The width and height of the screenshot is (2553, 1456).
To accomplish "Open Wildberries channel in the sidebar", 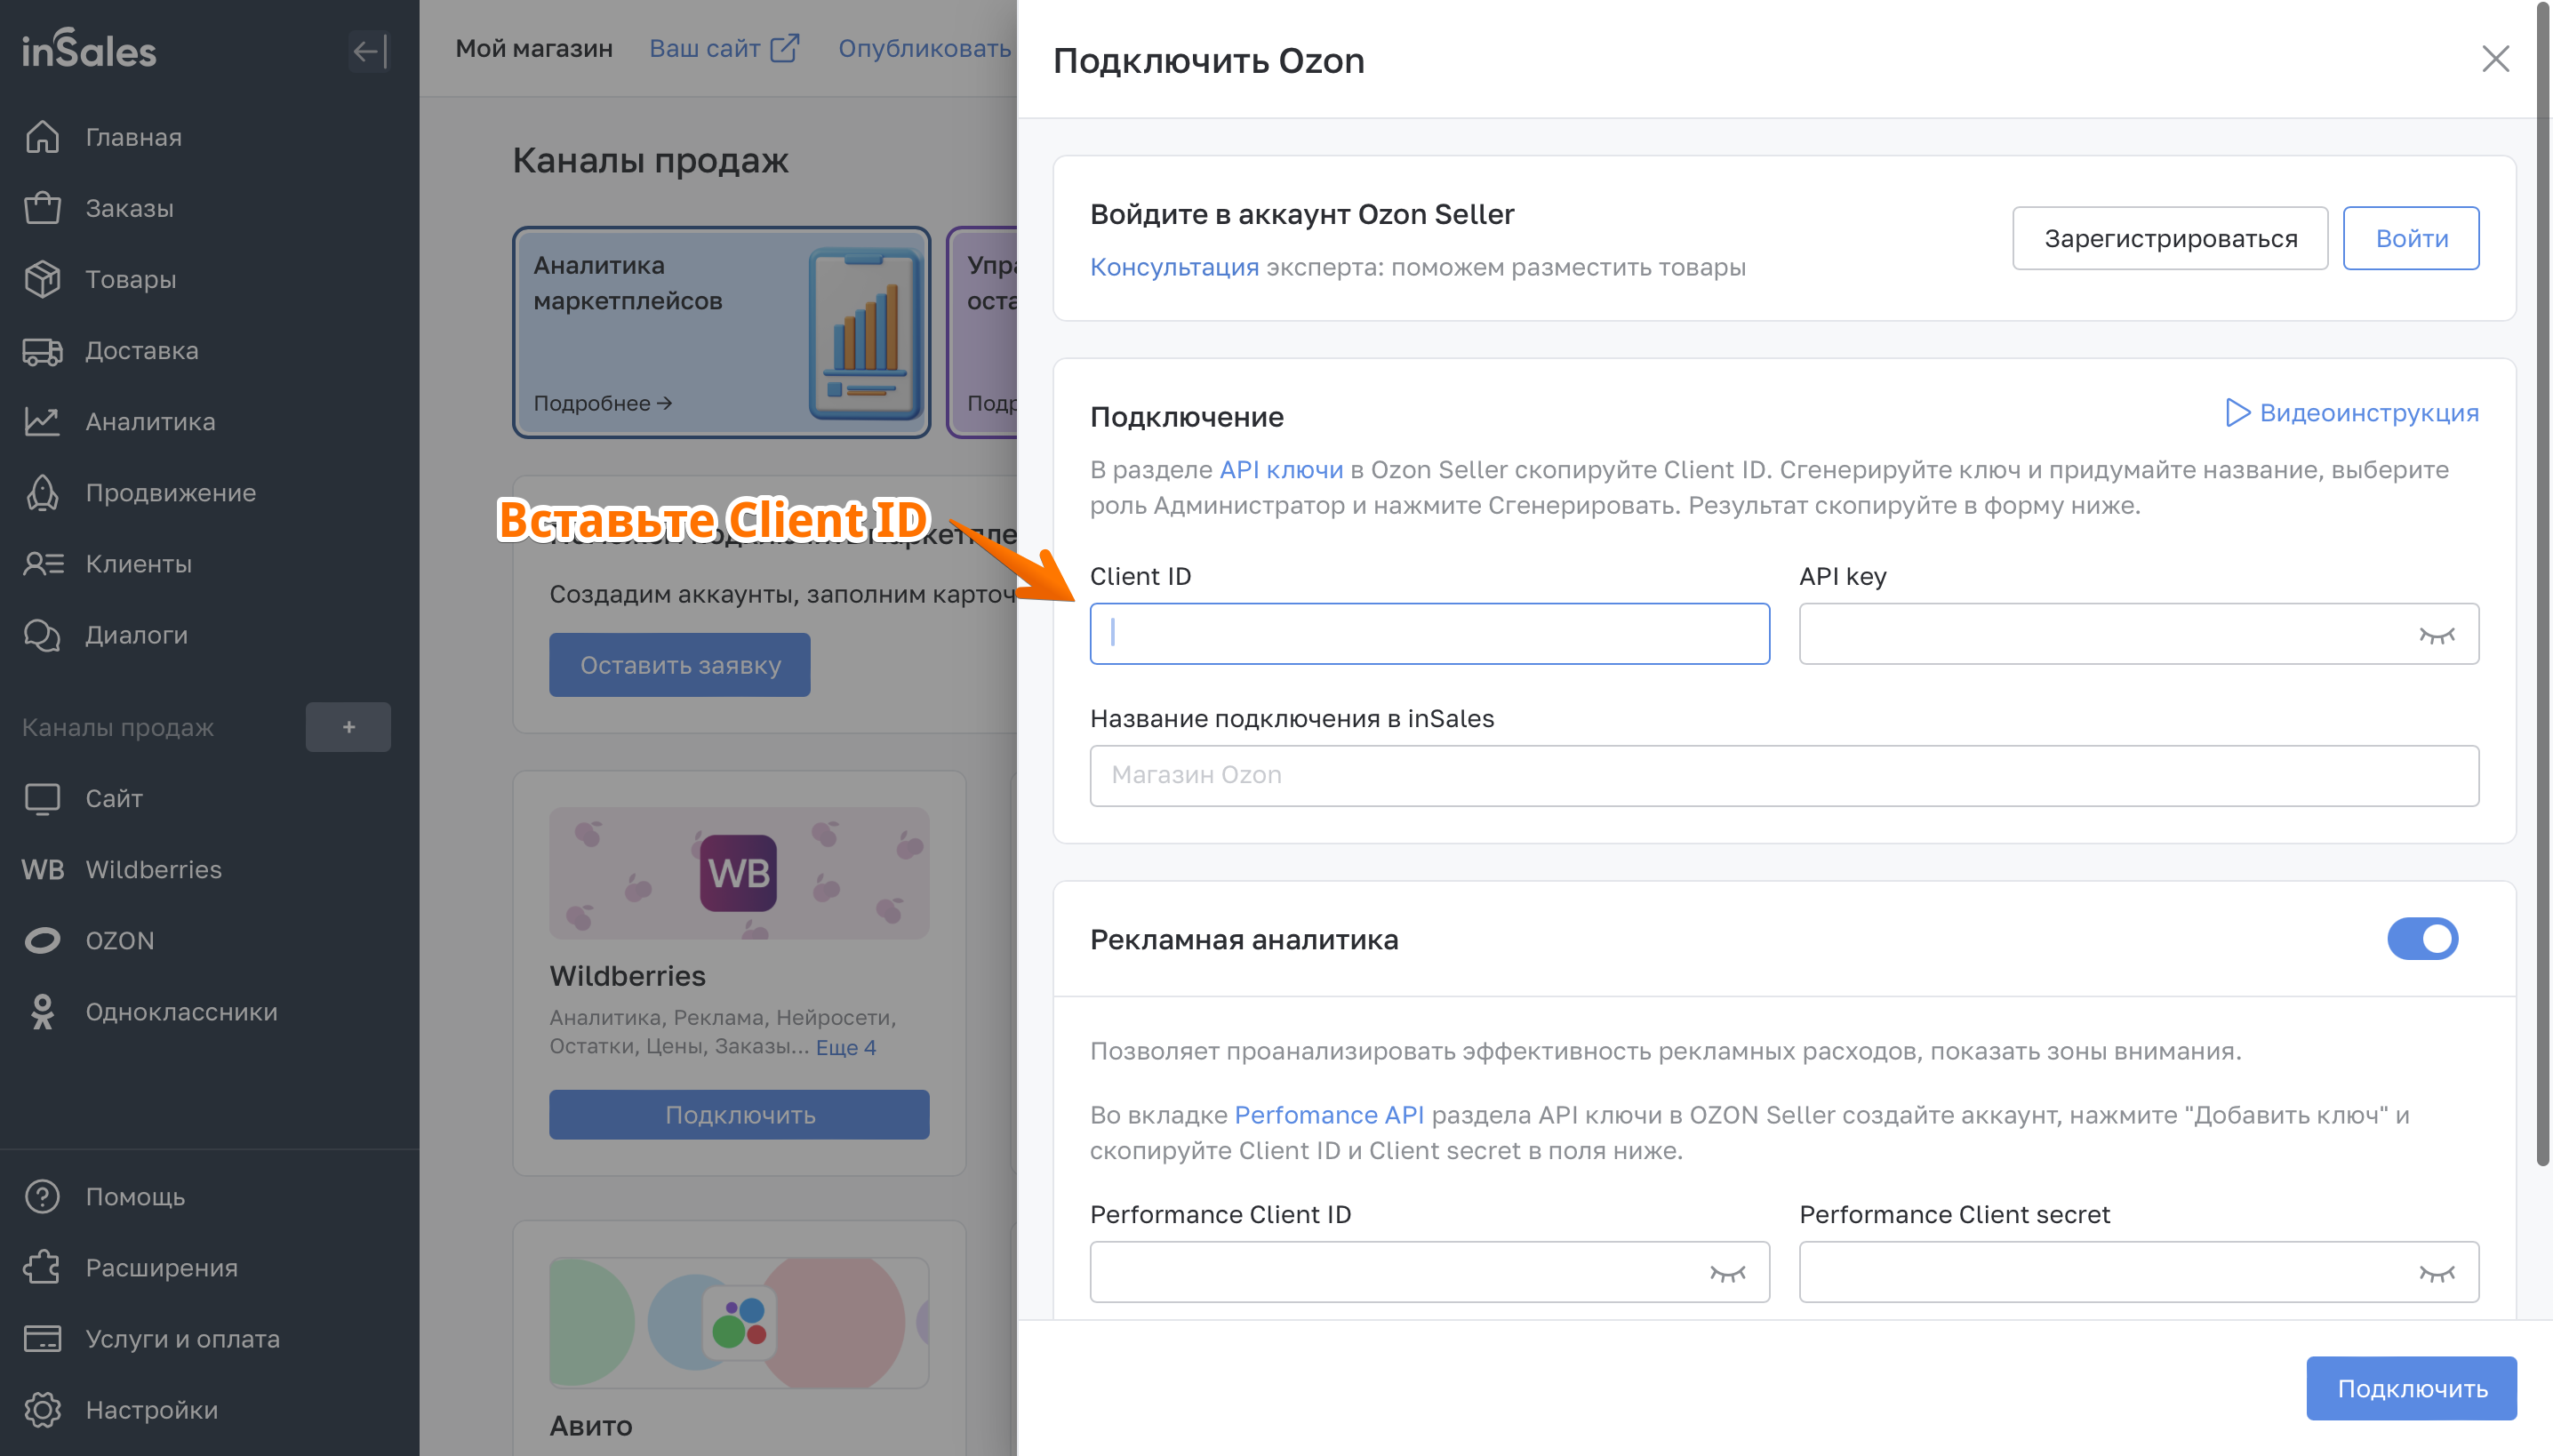I will [x=153, y=870].
